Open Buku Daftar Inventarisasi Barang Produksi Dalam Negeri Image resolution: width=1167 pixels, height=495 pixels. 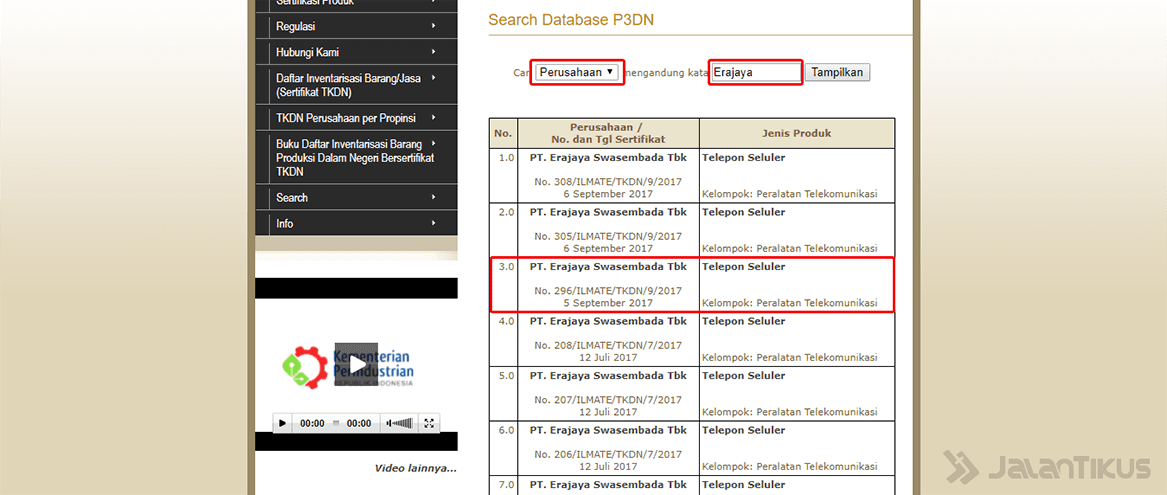357,157
